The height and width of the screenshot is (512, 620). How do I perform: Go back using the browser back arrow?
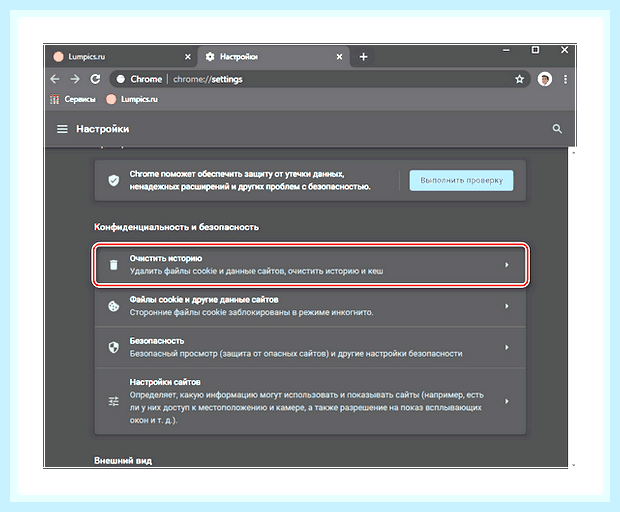55,79
